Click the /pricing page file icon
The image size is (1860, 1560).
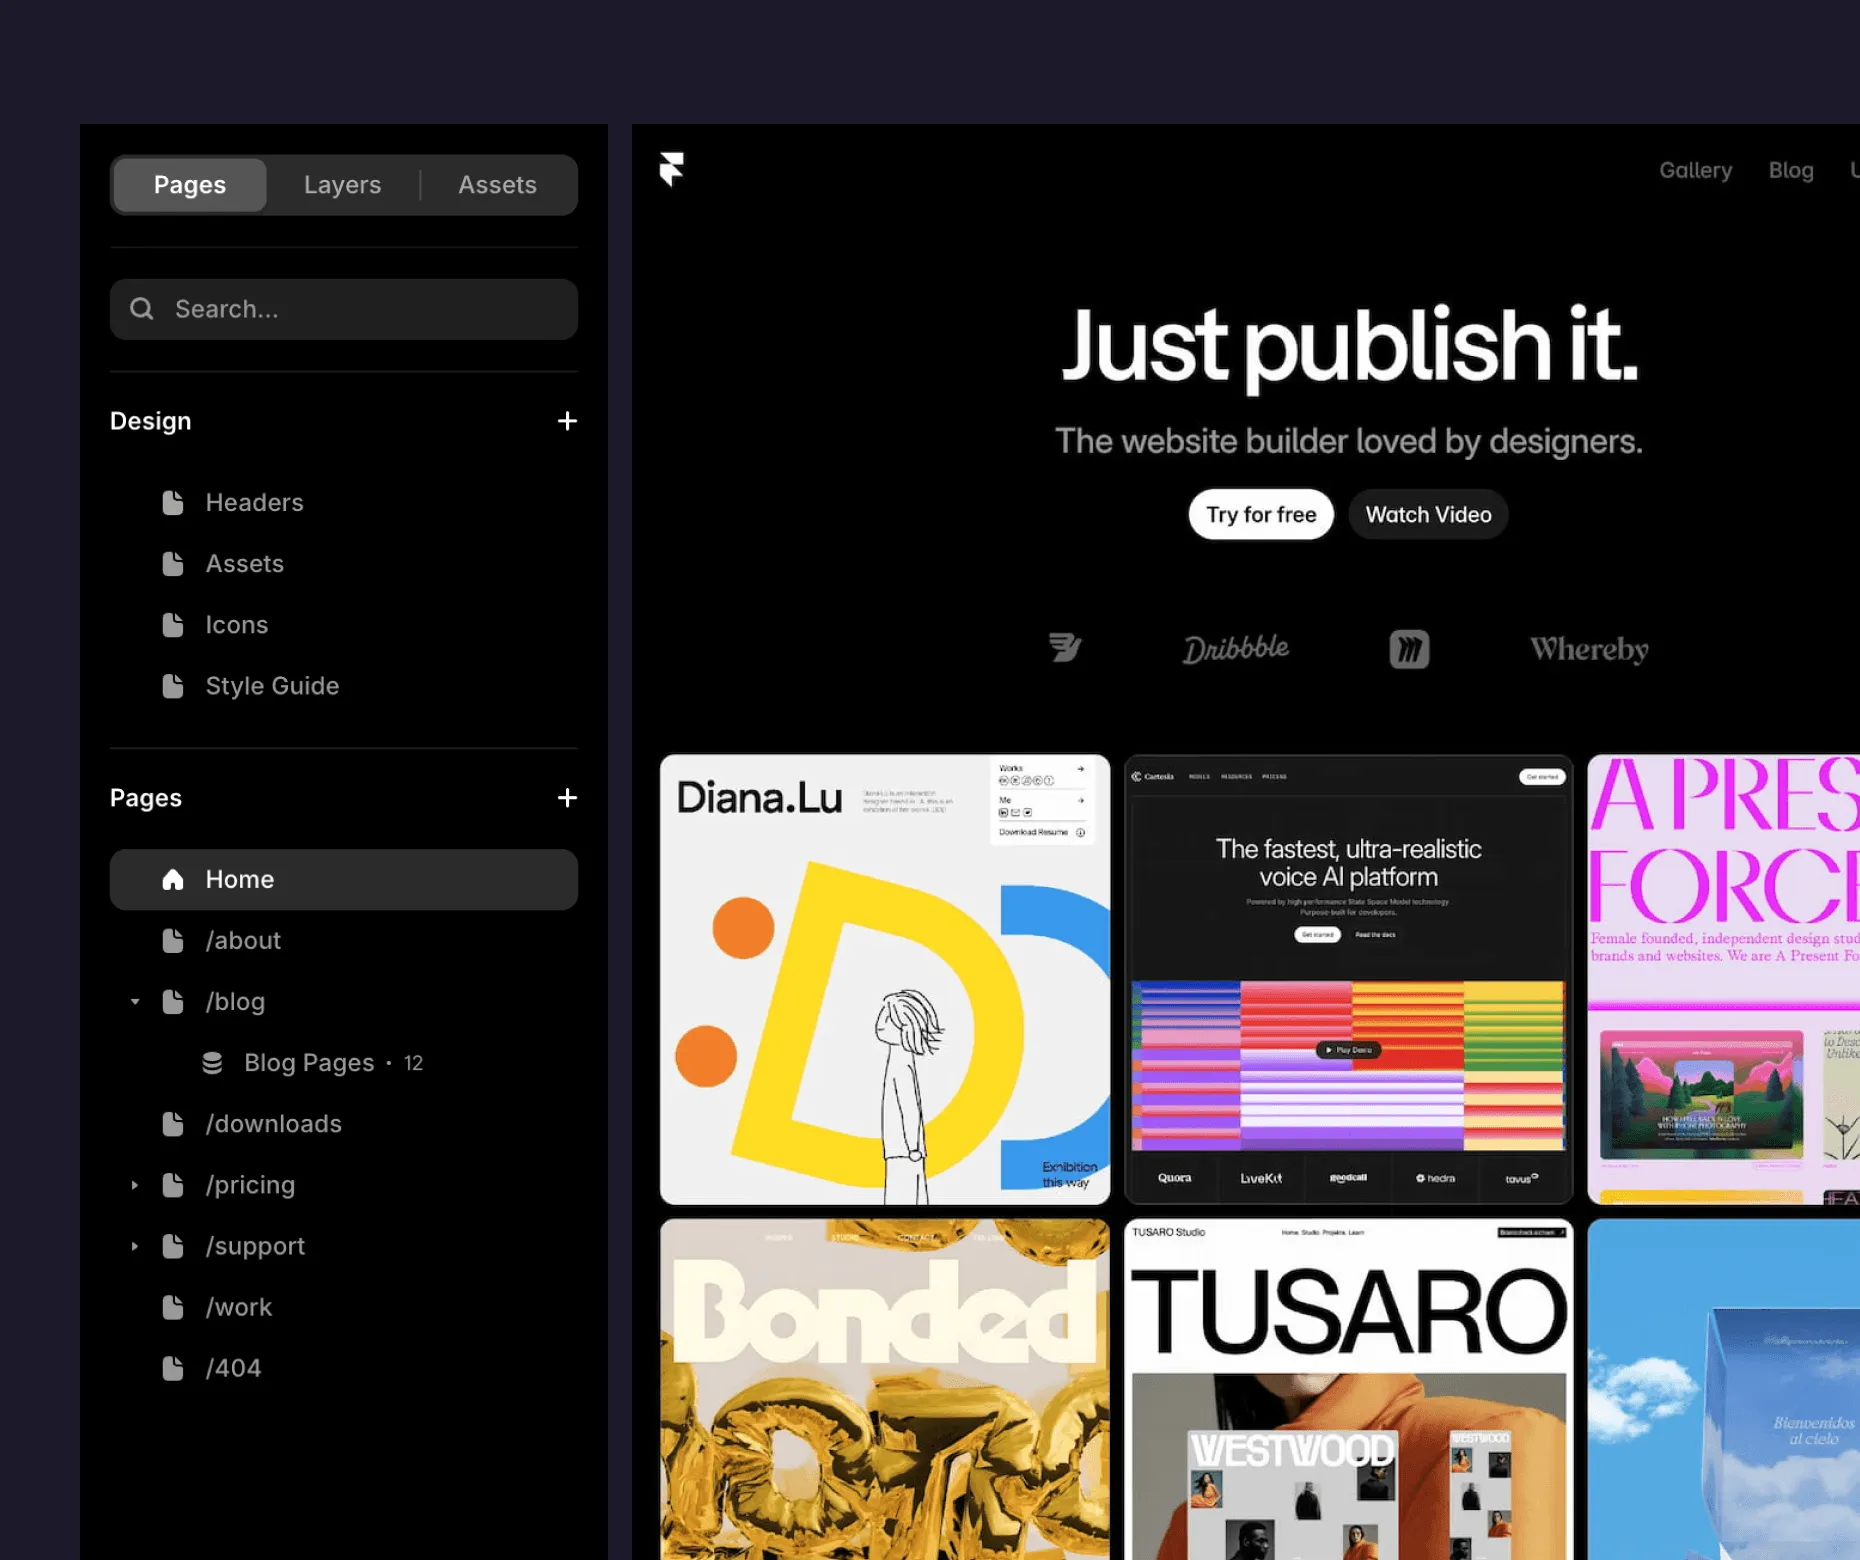[x=173, y=1185]
